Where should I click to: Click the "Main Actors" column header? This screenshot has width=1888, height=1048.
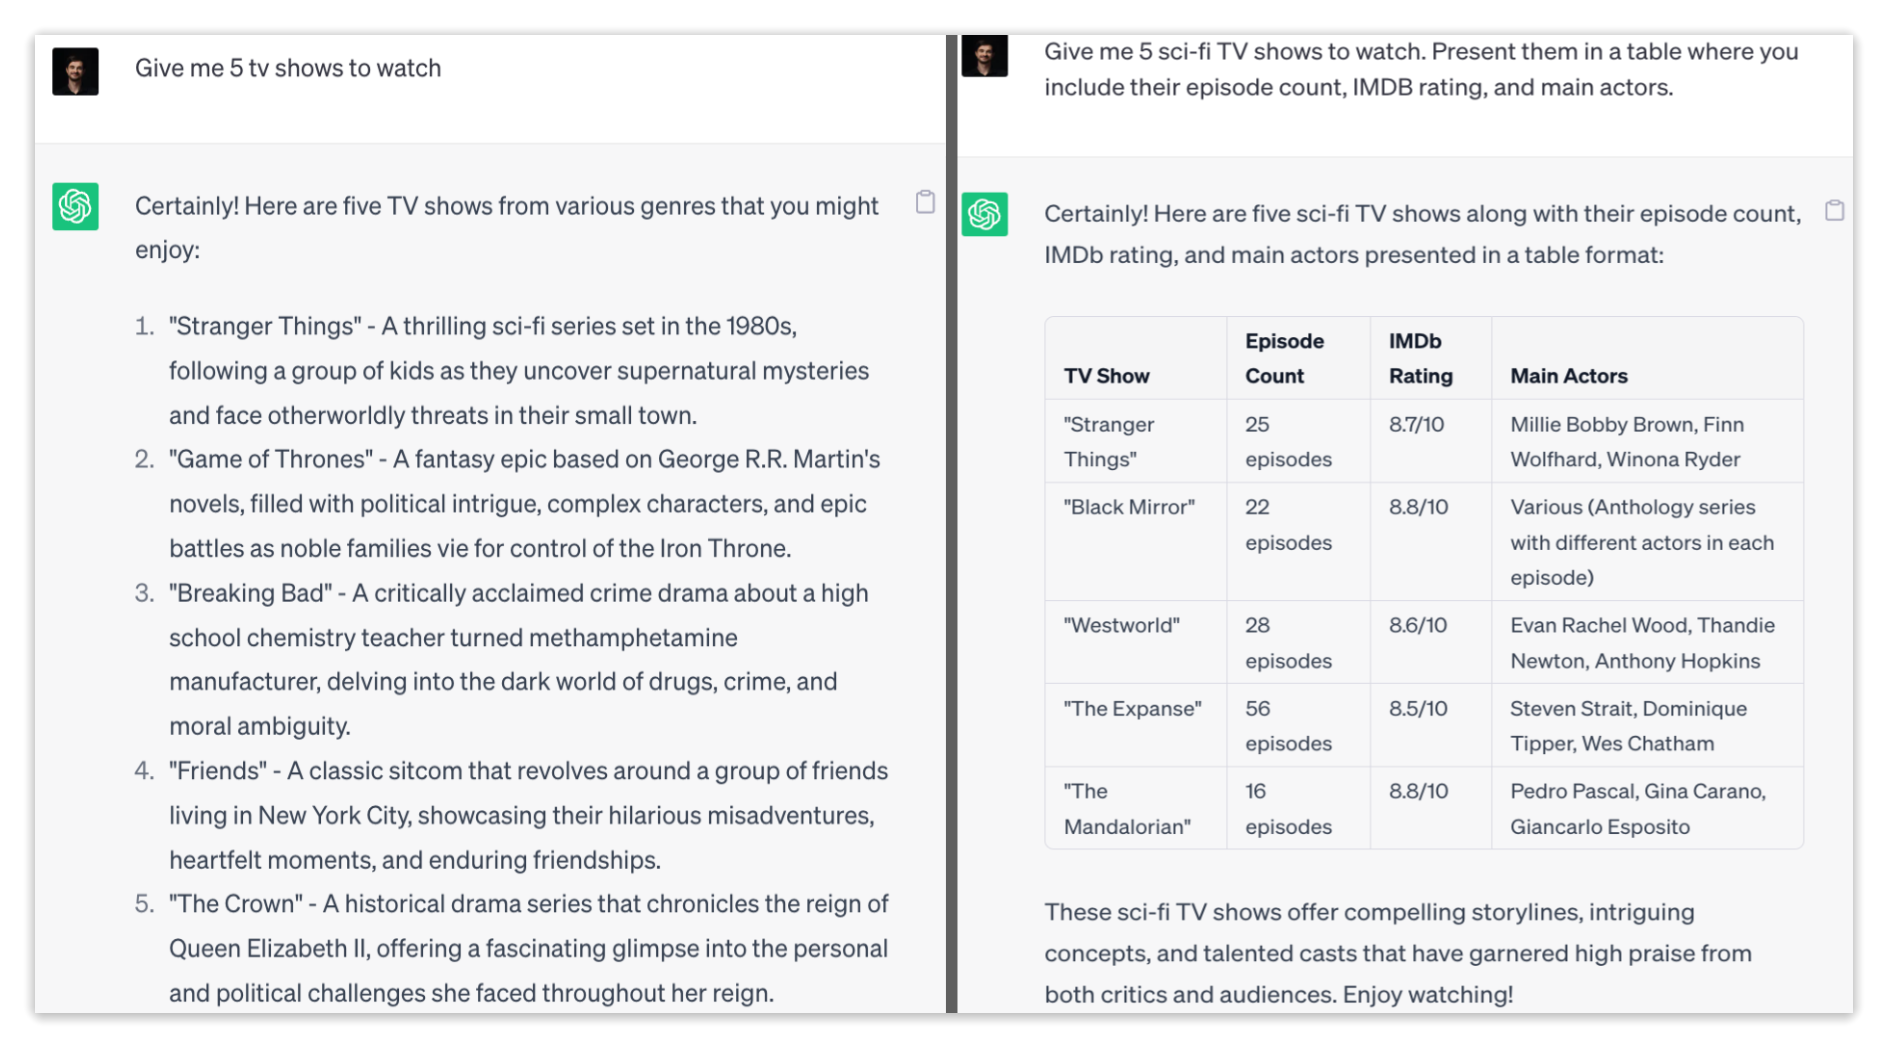[x=1568, y=376]
